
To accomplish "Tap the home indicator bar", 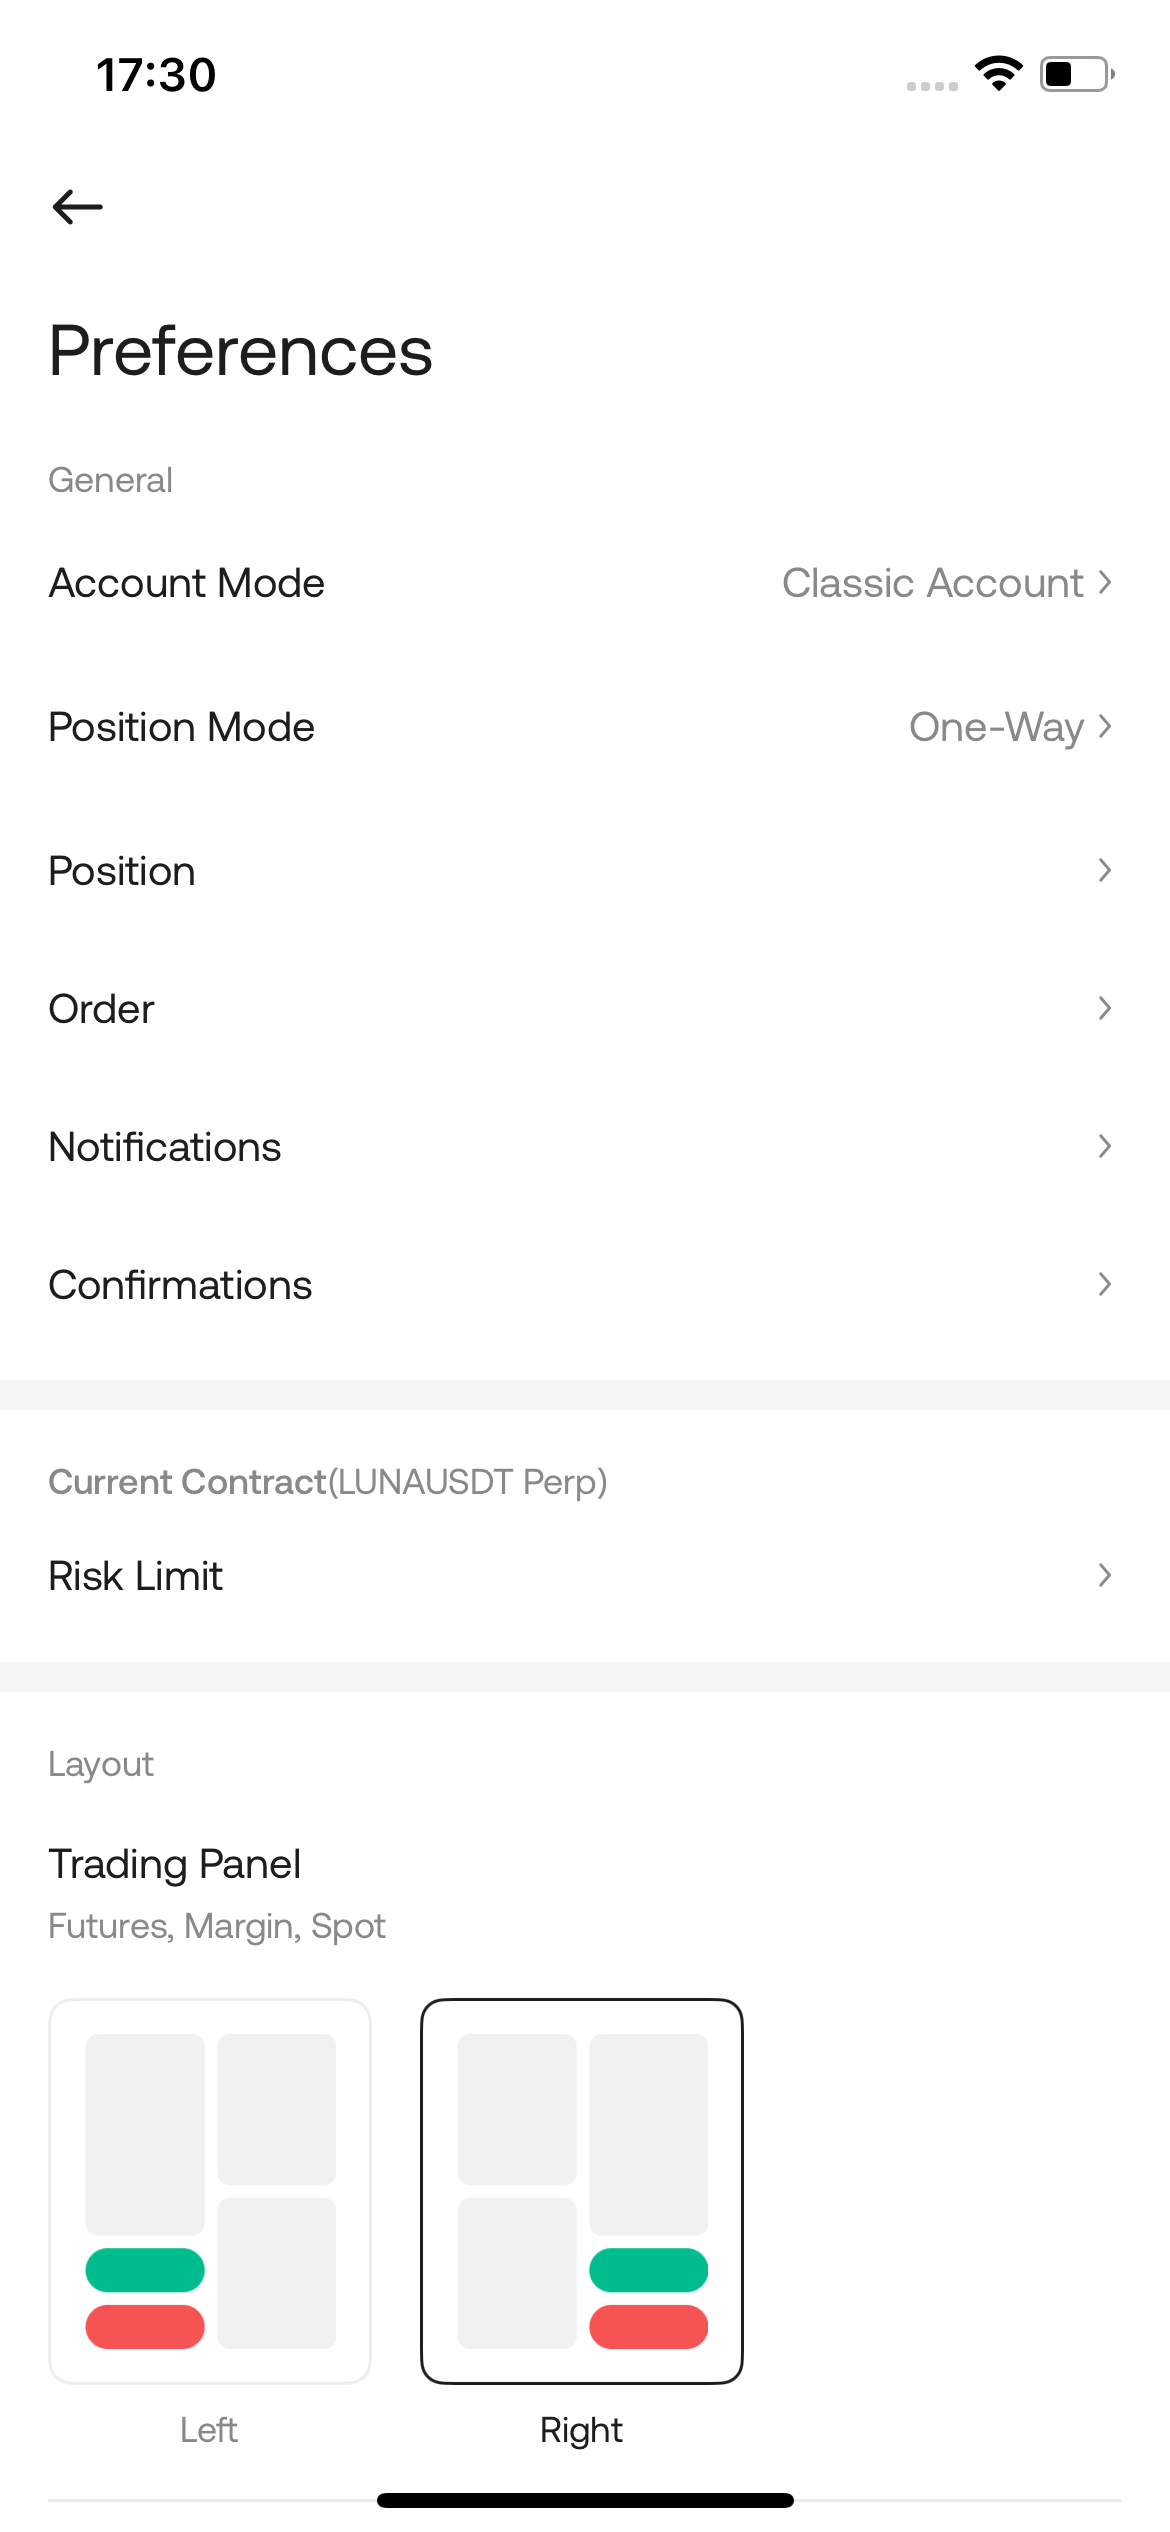I will [x=585, y=2500].
